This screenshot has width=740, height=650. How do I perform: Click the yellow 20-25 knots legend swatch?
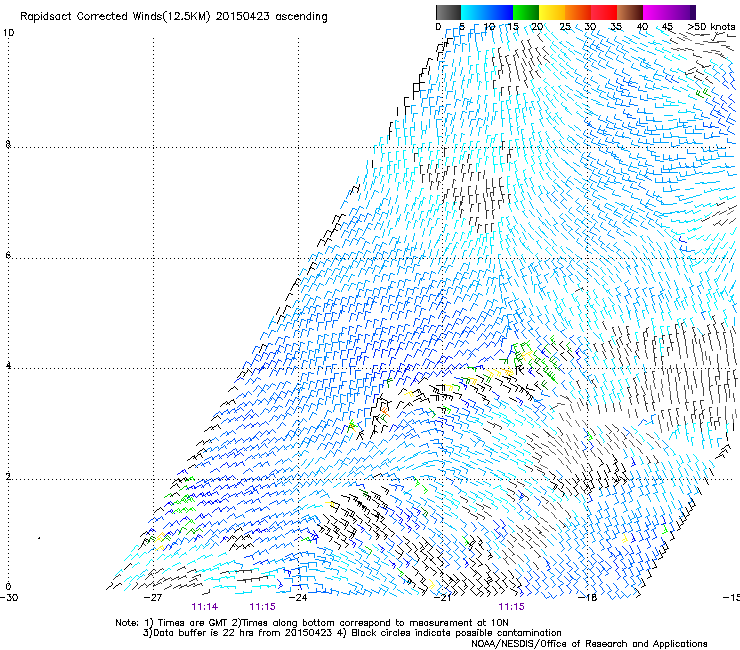552,12
